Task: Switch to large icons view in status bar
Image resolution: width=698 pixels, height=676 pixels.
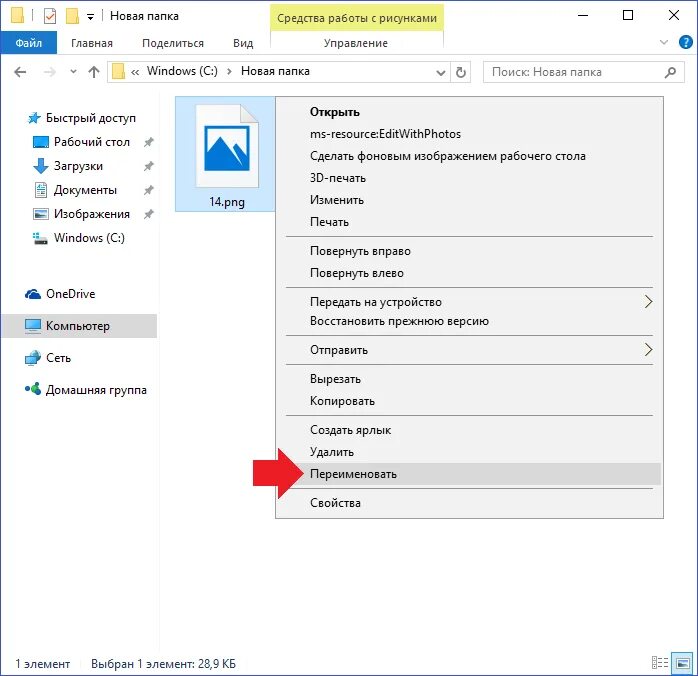Action: coord(682,663)
